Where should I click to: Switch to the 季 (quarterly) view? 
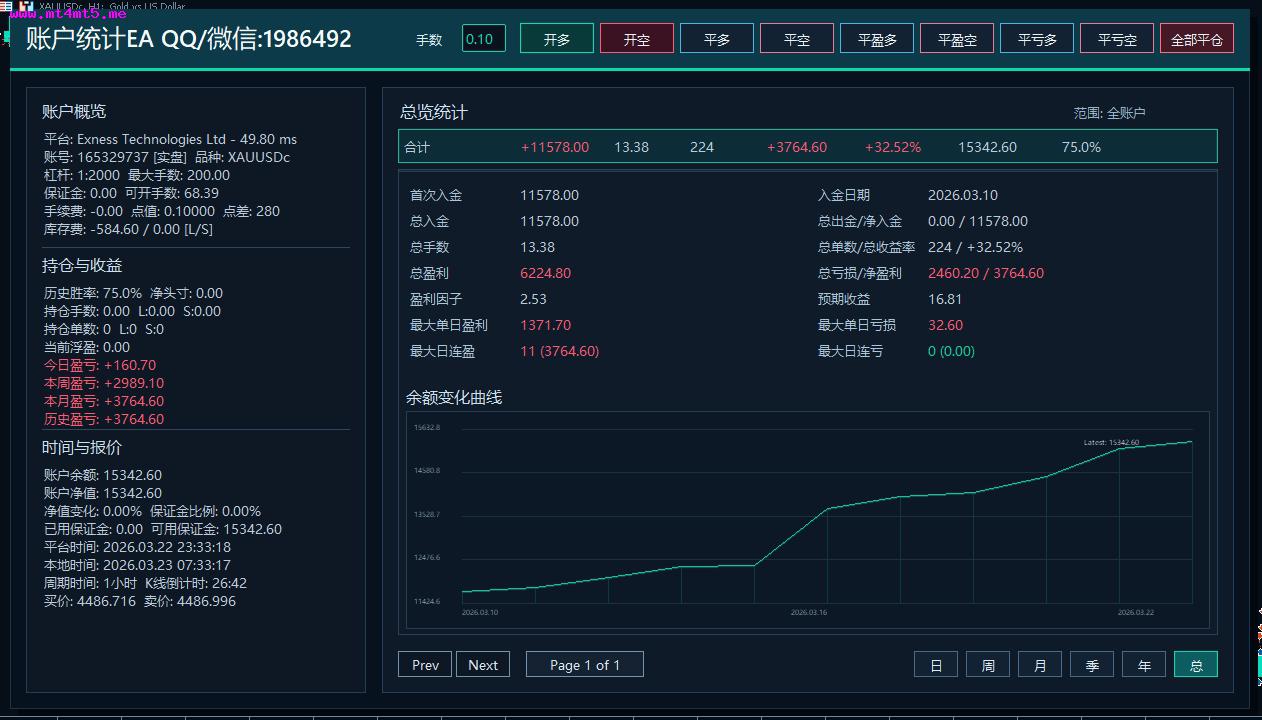(x=1092, y=665)
